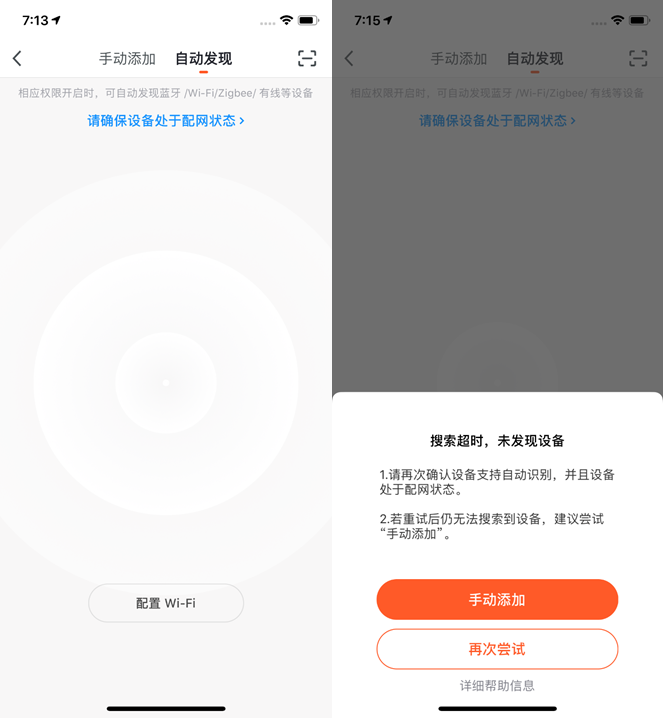This screenshot has width=663, height=718.
Task: Switch to 手动添加 tab on left screen
Action: (127, 59)
